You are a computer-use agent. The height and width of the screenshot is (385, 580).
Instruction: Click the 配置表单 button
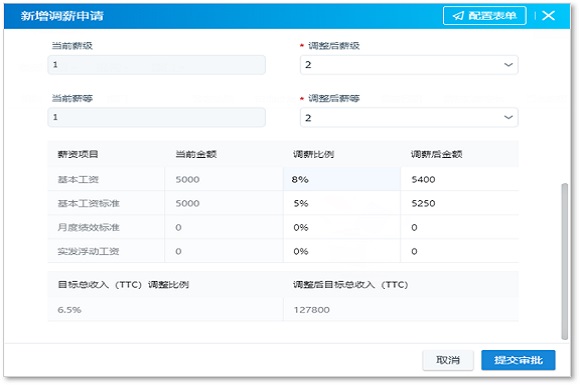[x=485, y=16]
